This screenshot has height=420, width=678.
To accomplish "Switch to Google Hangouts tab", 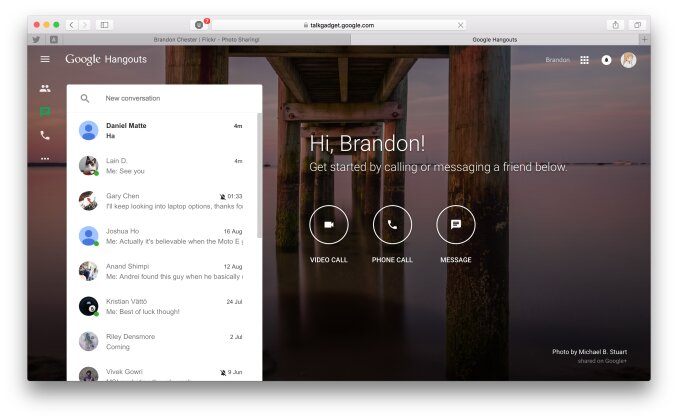I will click(x=495, y=39).
